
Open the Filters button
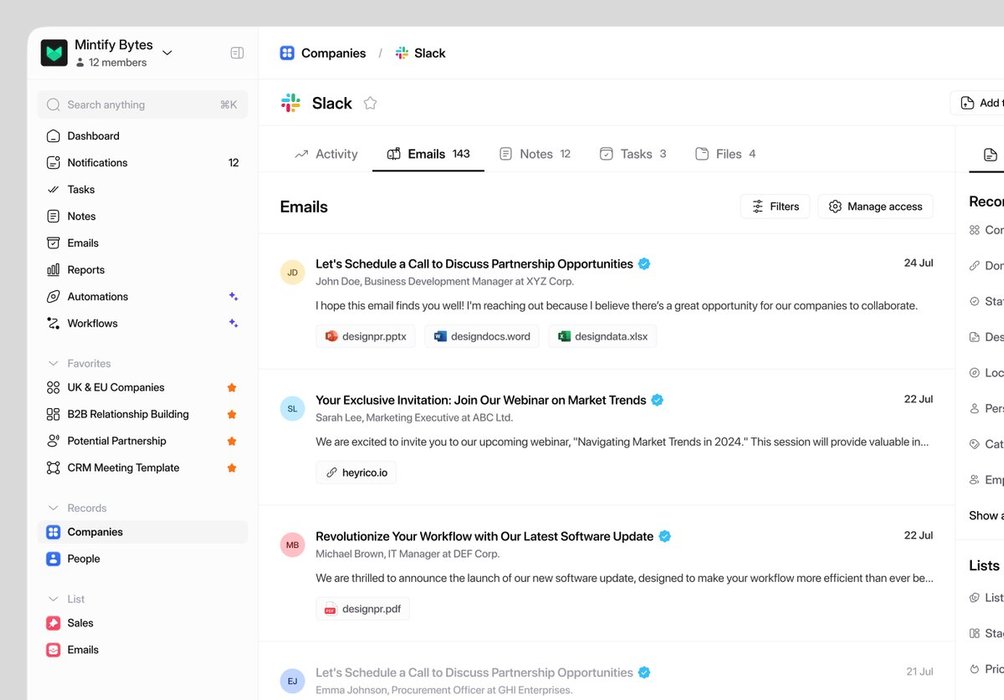tap(775, 206)
